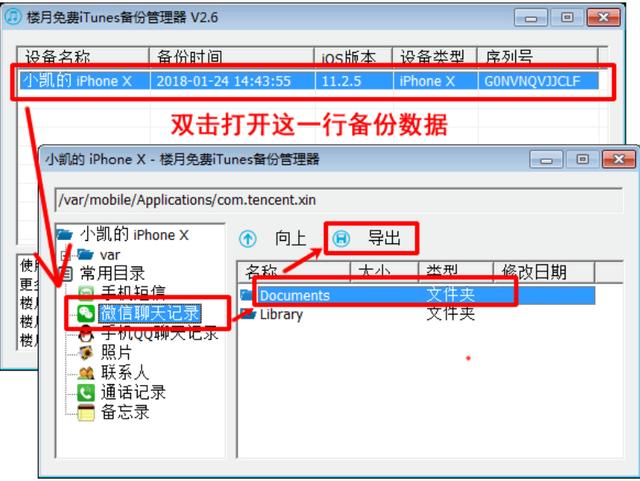Image resolution: width=640 pixels, height=481 pixels.
Task: Select the QQ penguin chat records icon
Action: pyautogui.click(x=86, y=333)
